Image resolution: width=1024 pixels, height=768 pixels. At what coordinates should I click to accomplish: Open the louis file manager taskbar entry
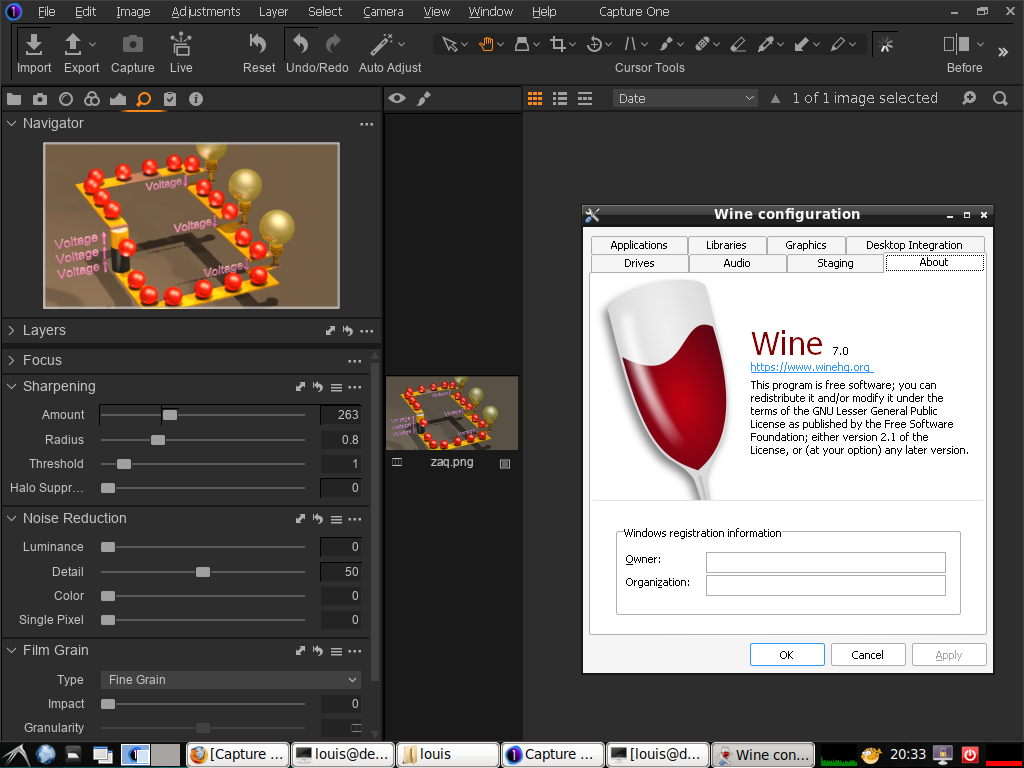pyautogui.click(x=448, y=755)
